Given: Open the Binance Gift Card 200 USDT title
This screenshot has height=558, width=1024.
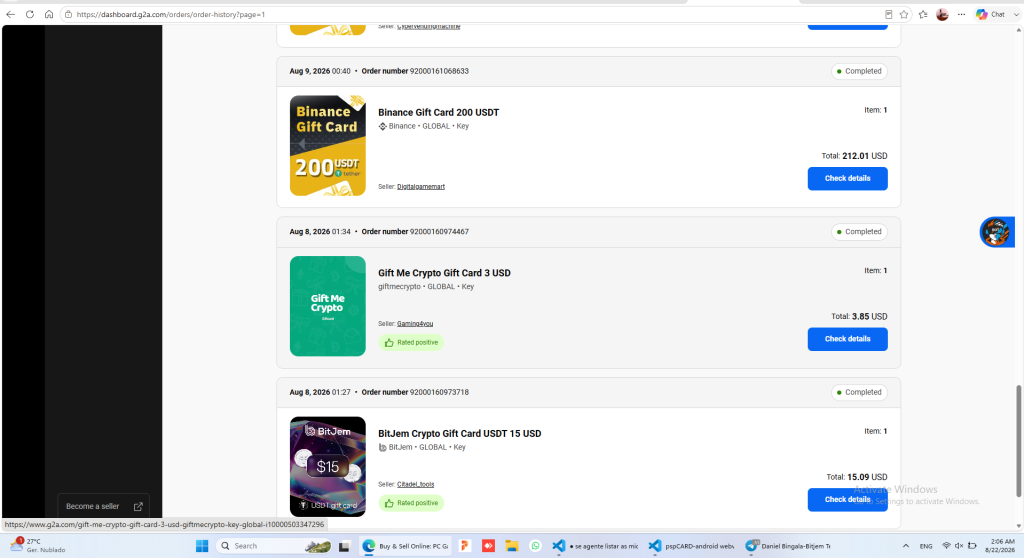Looking at the screenshot, I should 438,112.
